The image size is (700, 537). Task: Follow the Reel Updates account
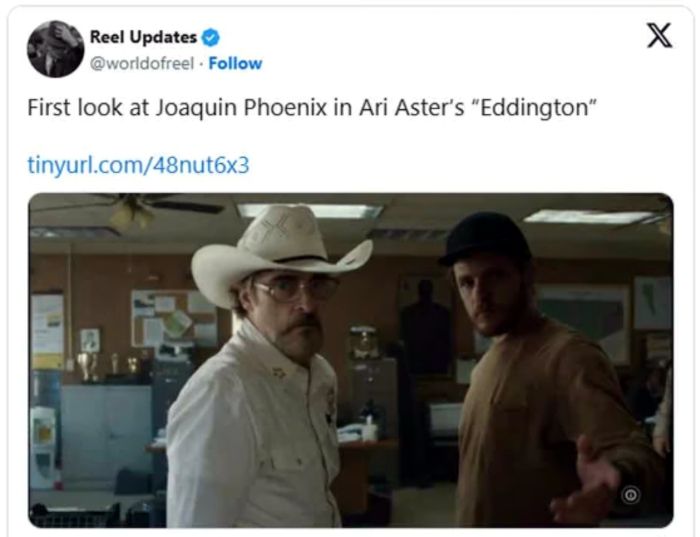click(235, 63)
